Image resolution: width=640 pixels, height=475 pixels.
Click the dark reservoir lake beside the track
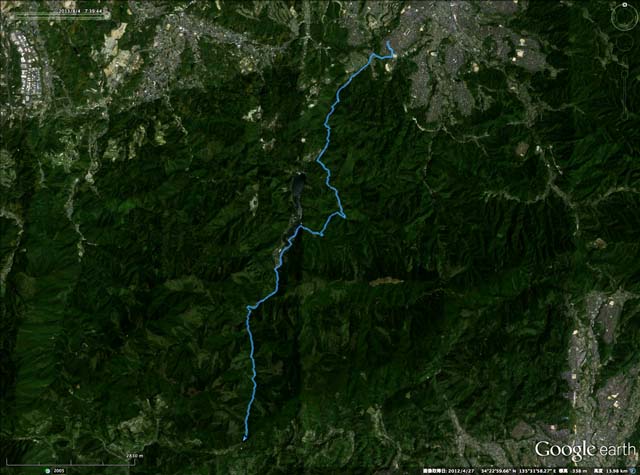point(298,192)
